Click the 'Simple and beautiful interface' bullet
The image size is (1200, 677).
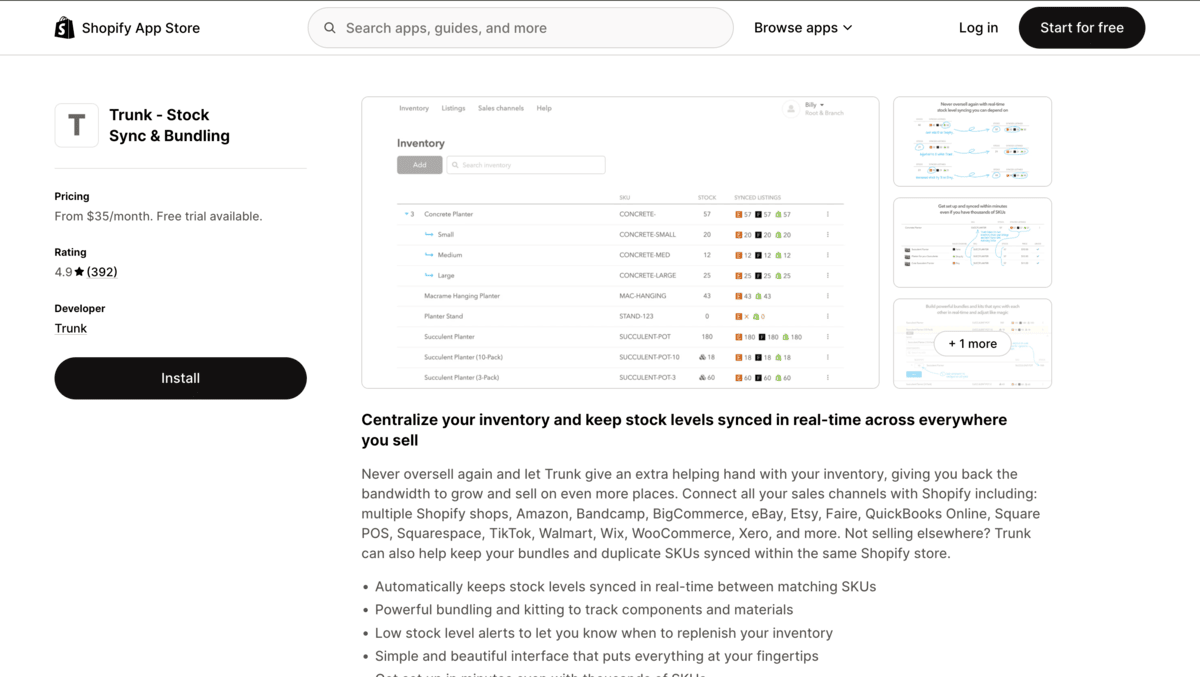[597, 656]
